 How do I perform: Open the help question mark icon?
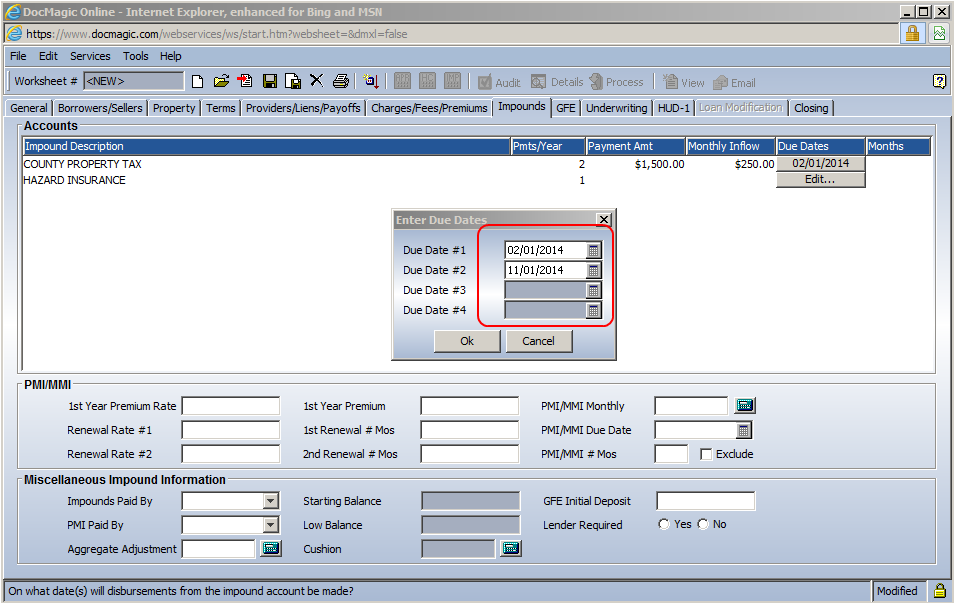[x=939, y=81]
